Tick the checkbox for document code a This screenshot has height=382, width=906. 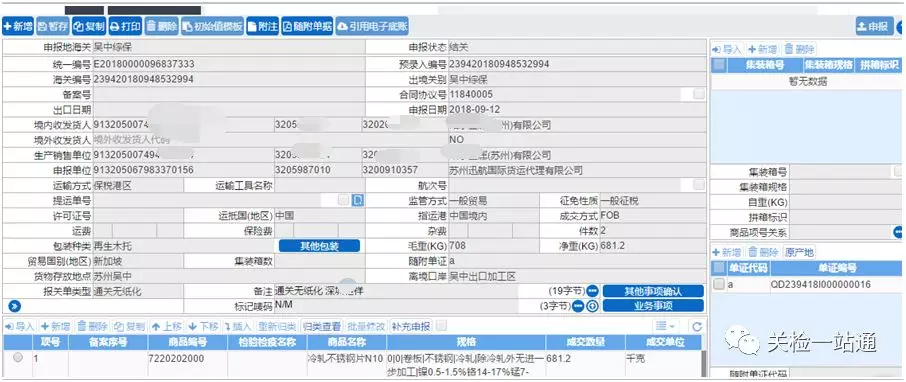click(719, 284)
